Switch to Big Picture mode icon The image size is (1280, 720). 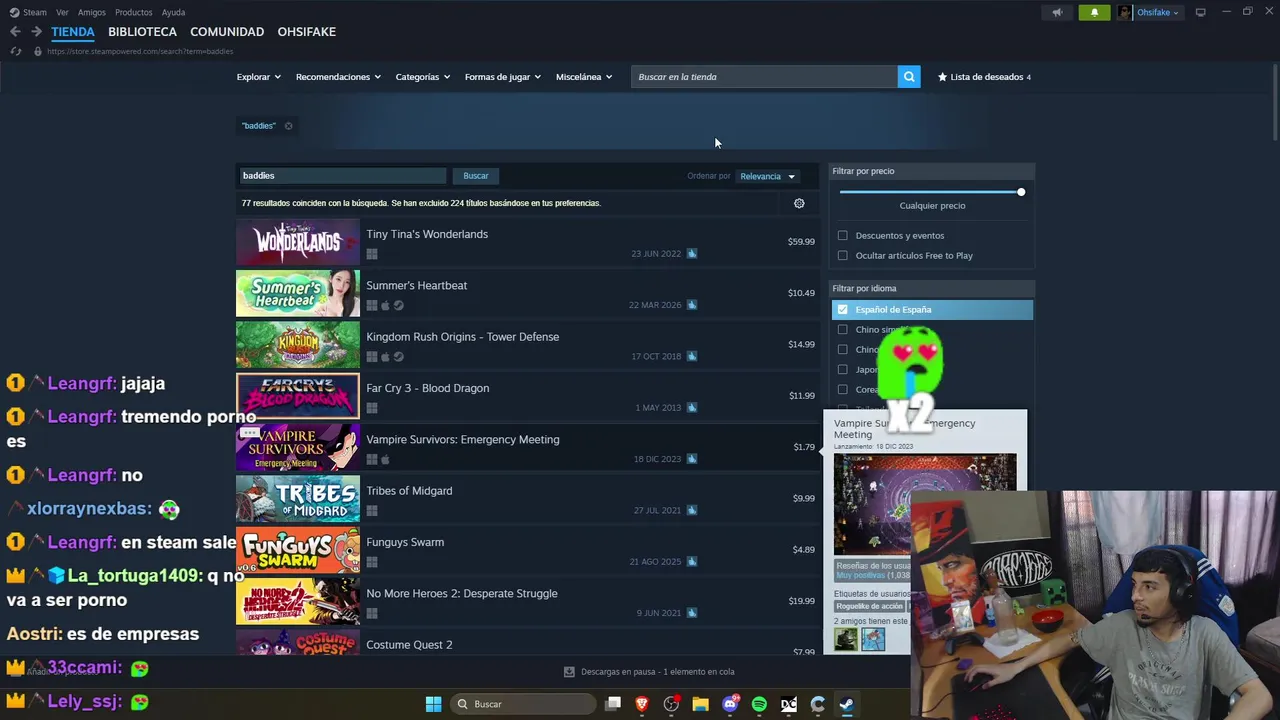tap(1200, 12)
